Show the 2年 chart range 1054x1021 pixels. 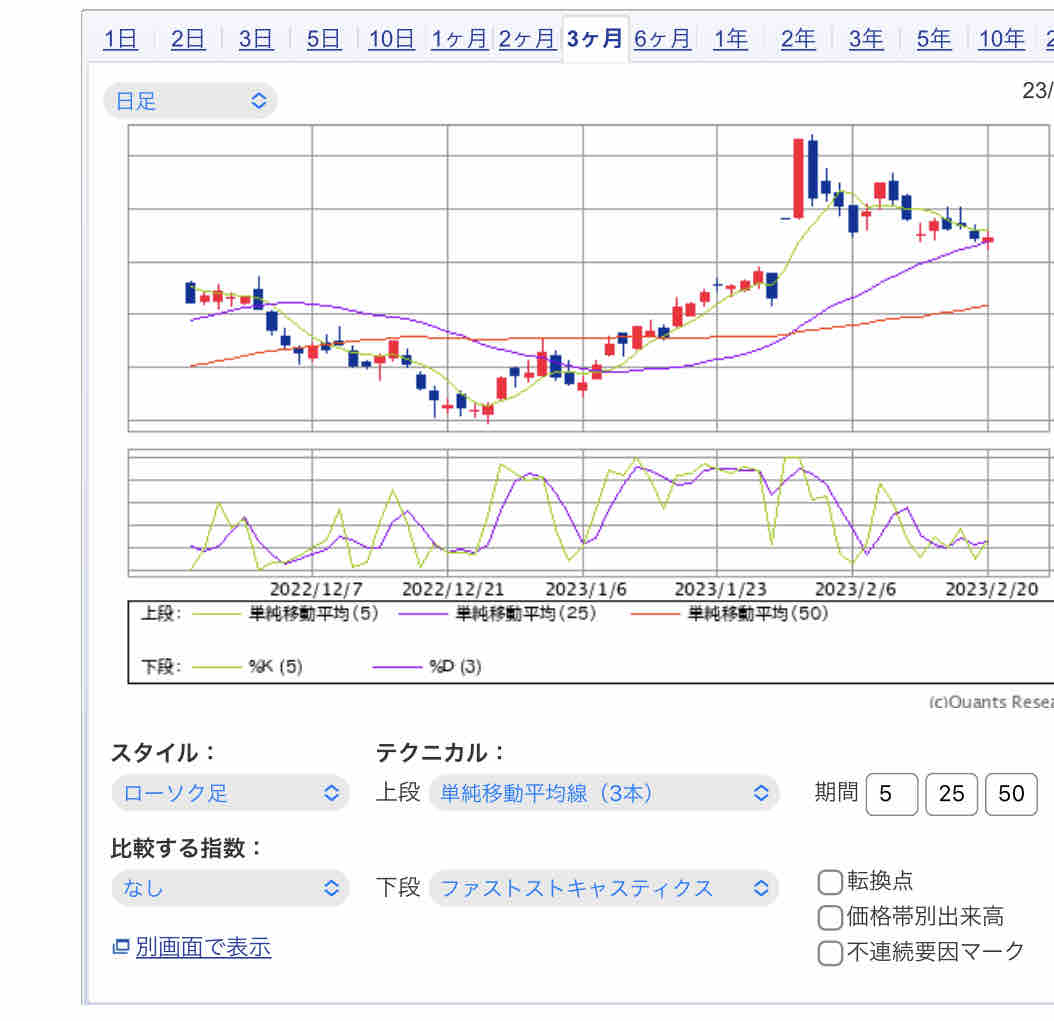tap(798, 39)
